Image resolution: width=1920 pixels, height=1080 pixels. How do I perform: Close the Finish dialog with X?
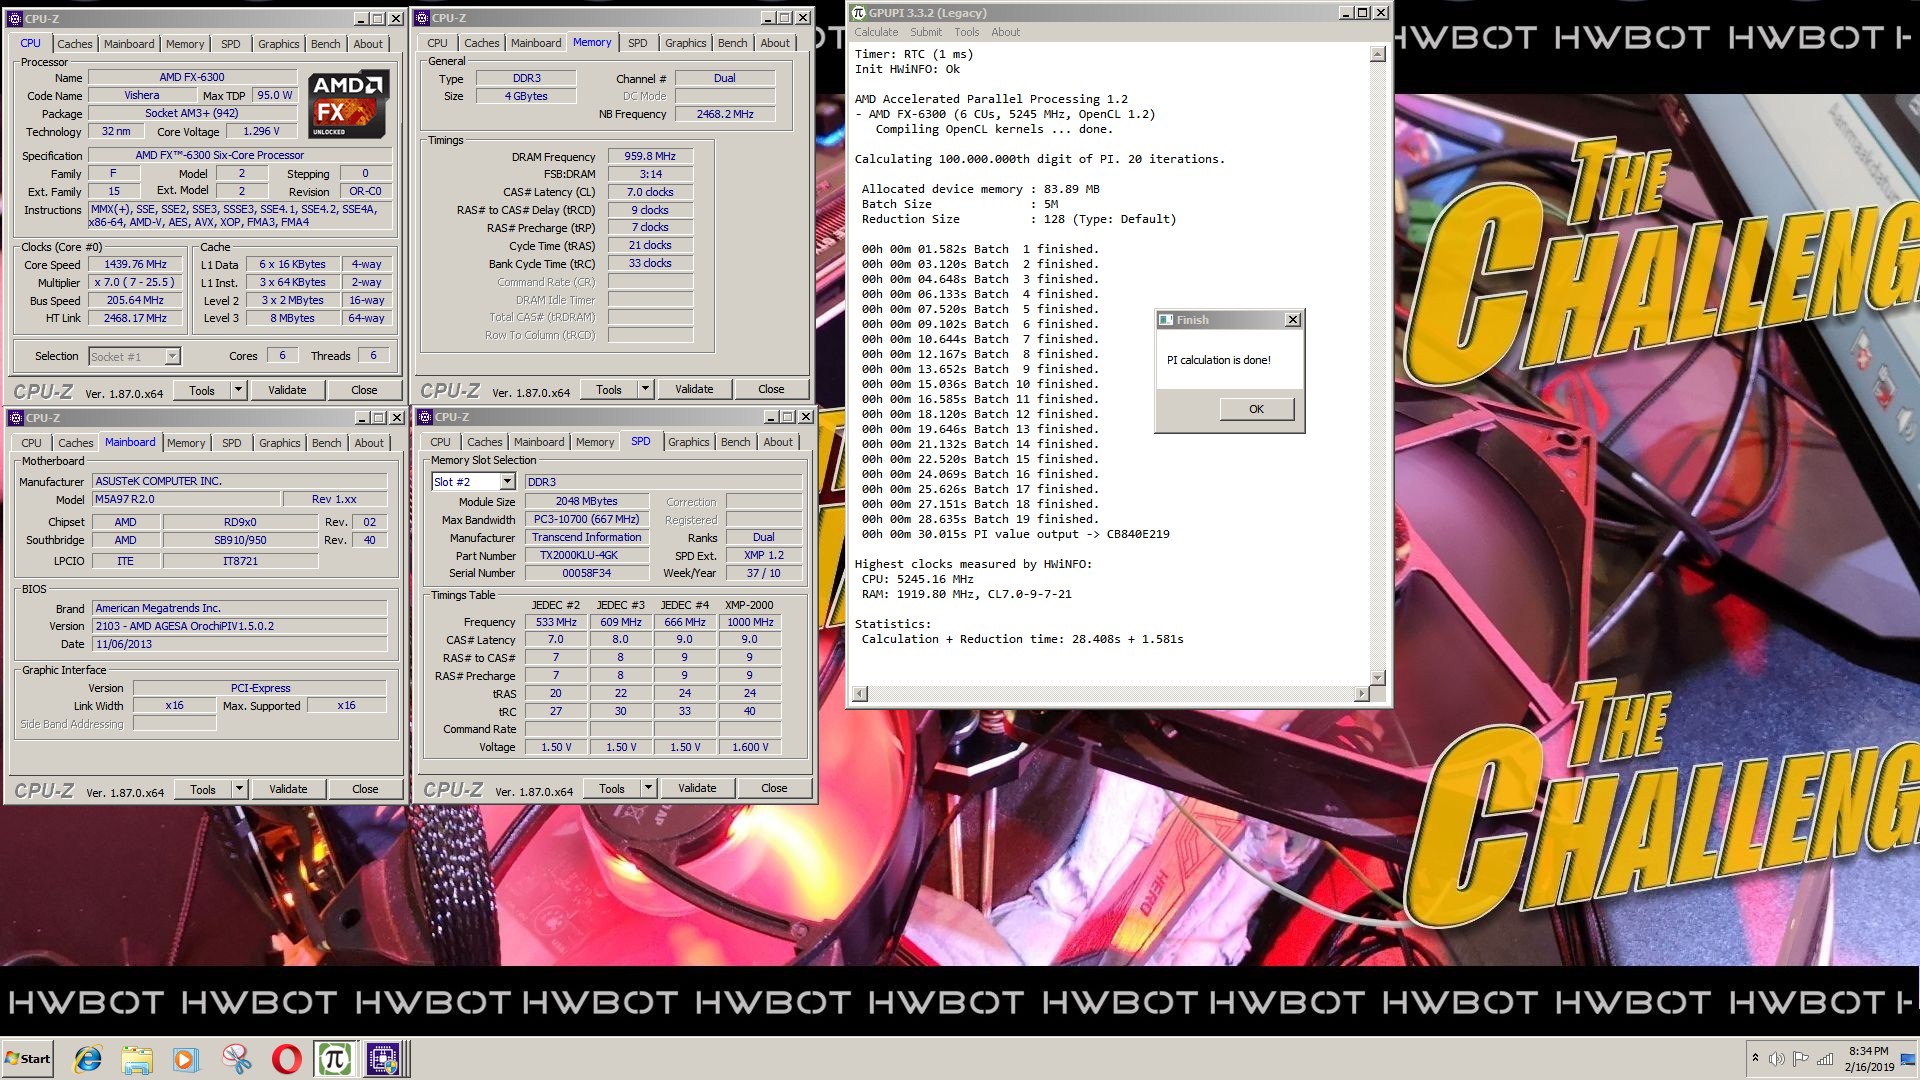pos(1292,320)
